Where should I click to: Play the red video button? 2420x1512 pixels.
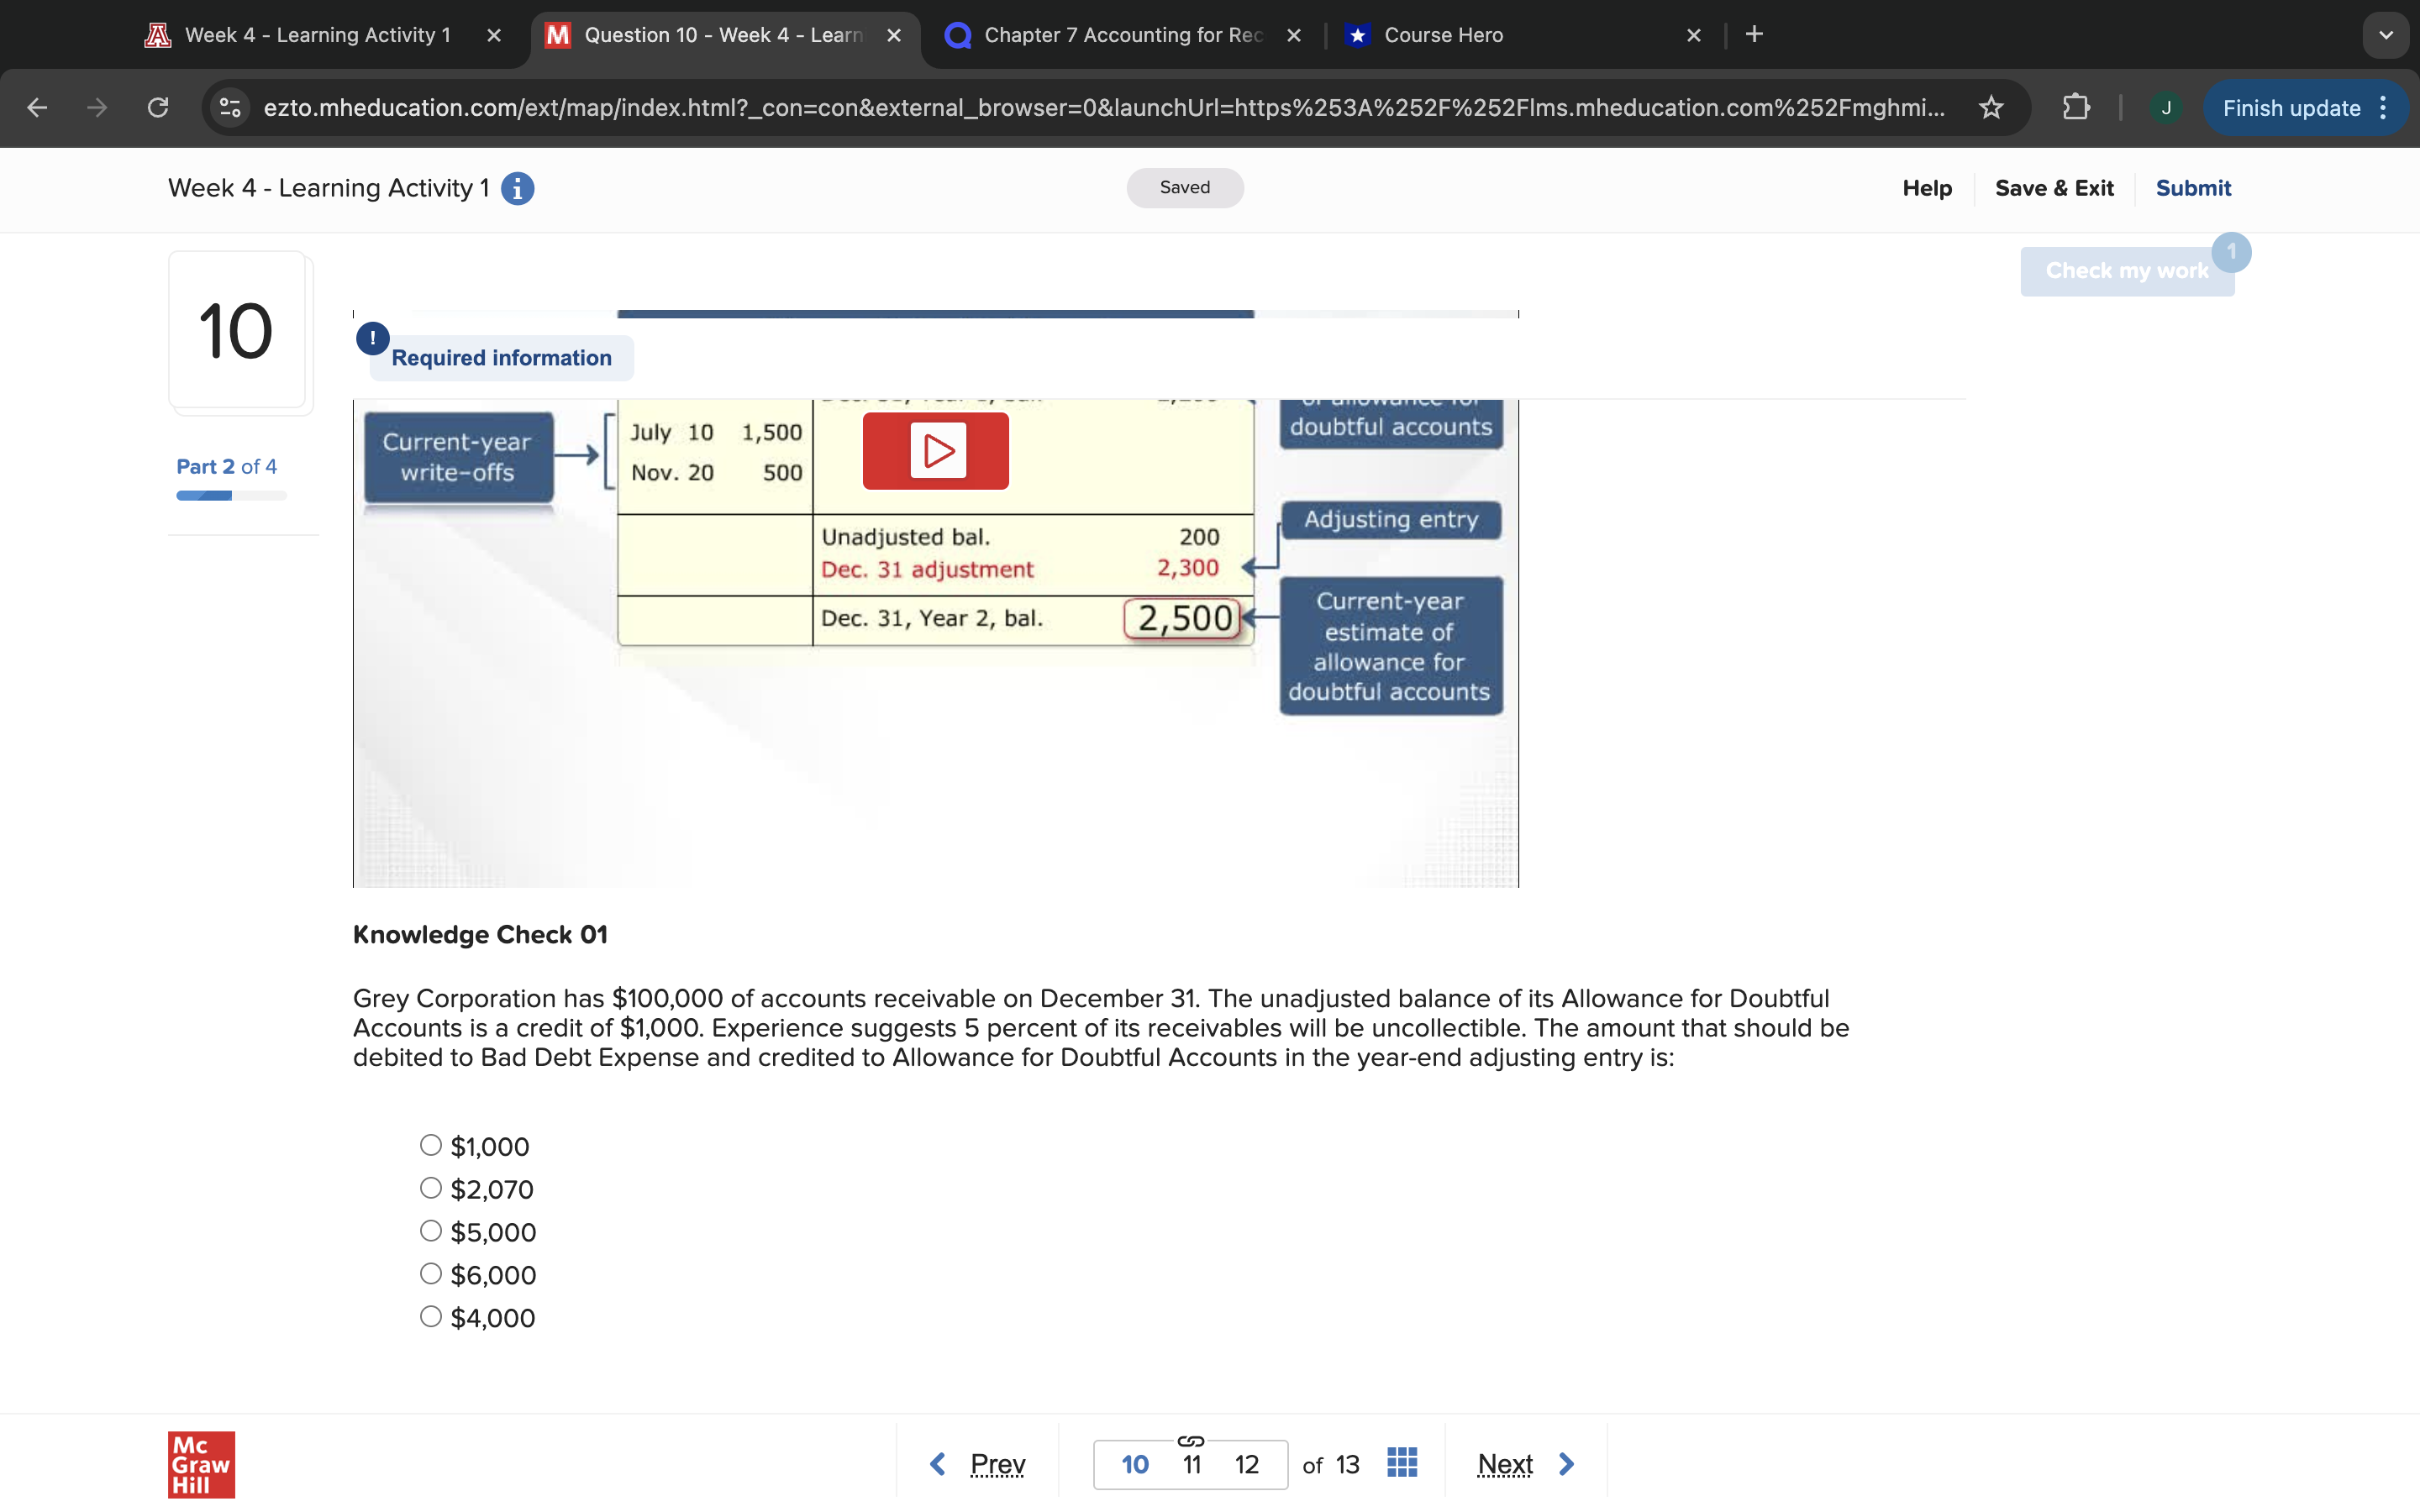[935, 451]
